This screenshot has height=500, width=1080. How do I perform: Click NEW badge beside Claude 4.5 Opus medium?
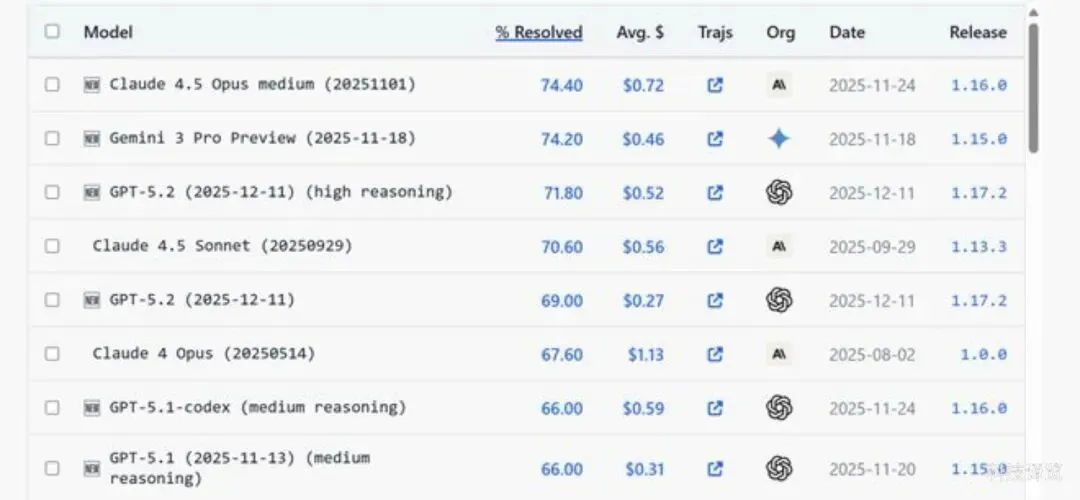[92, 85]
